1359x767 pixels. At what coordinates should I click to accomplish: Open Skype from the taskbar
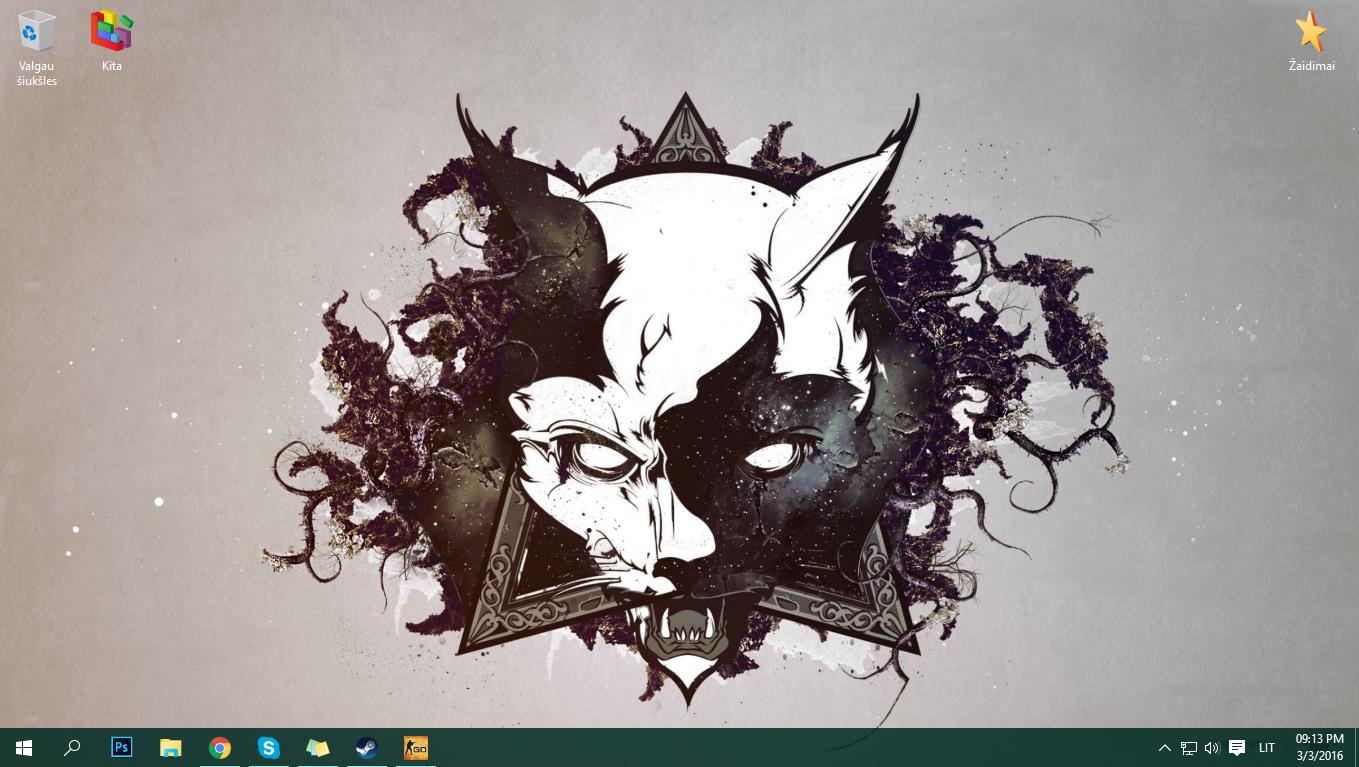pos(269,747)
